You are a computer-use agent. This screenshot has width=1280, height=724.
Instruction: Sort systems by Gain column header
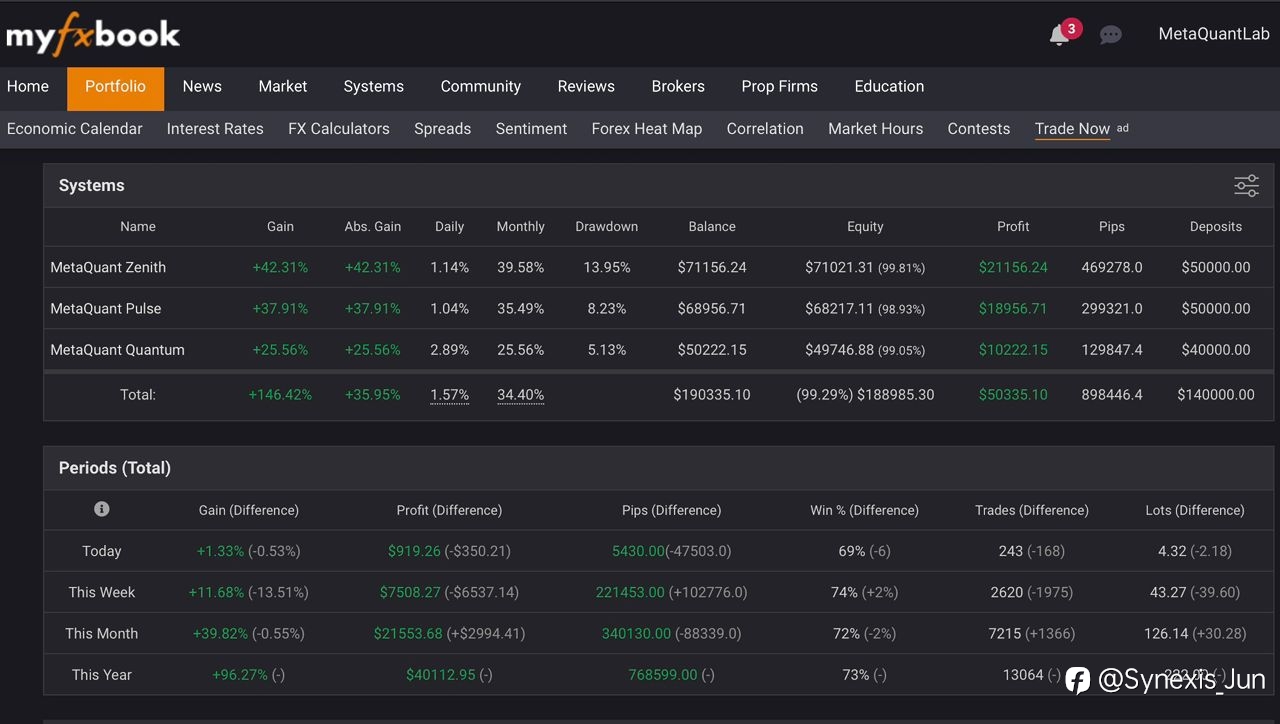(280, 227)
